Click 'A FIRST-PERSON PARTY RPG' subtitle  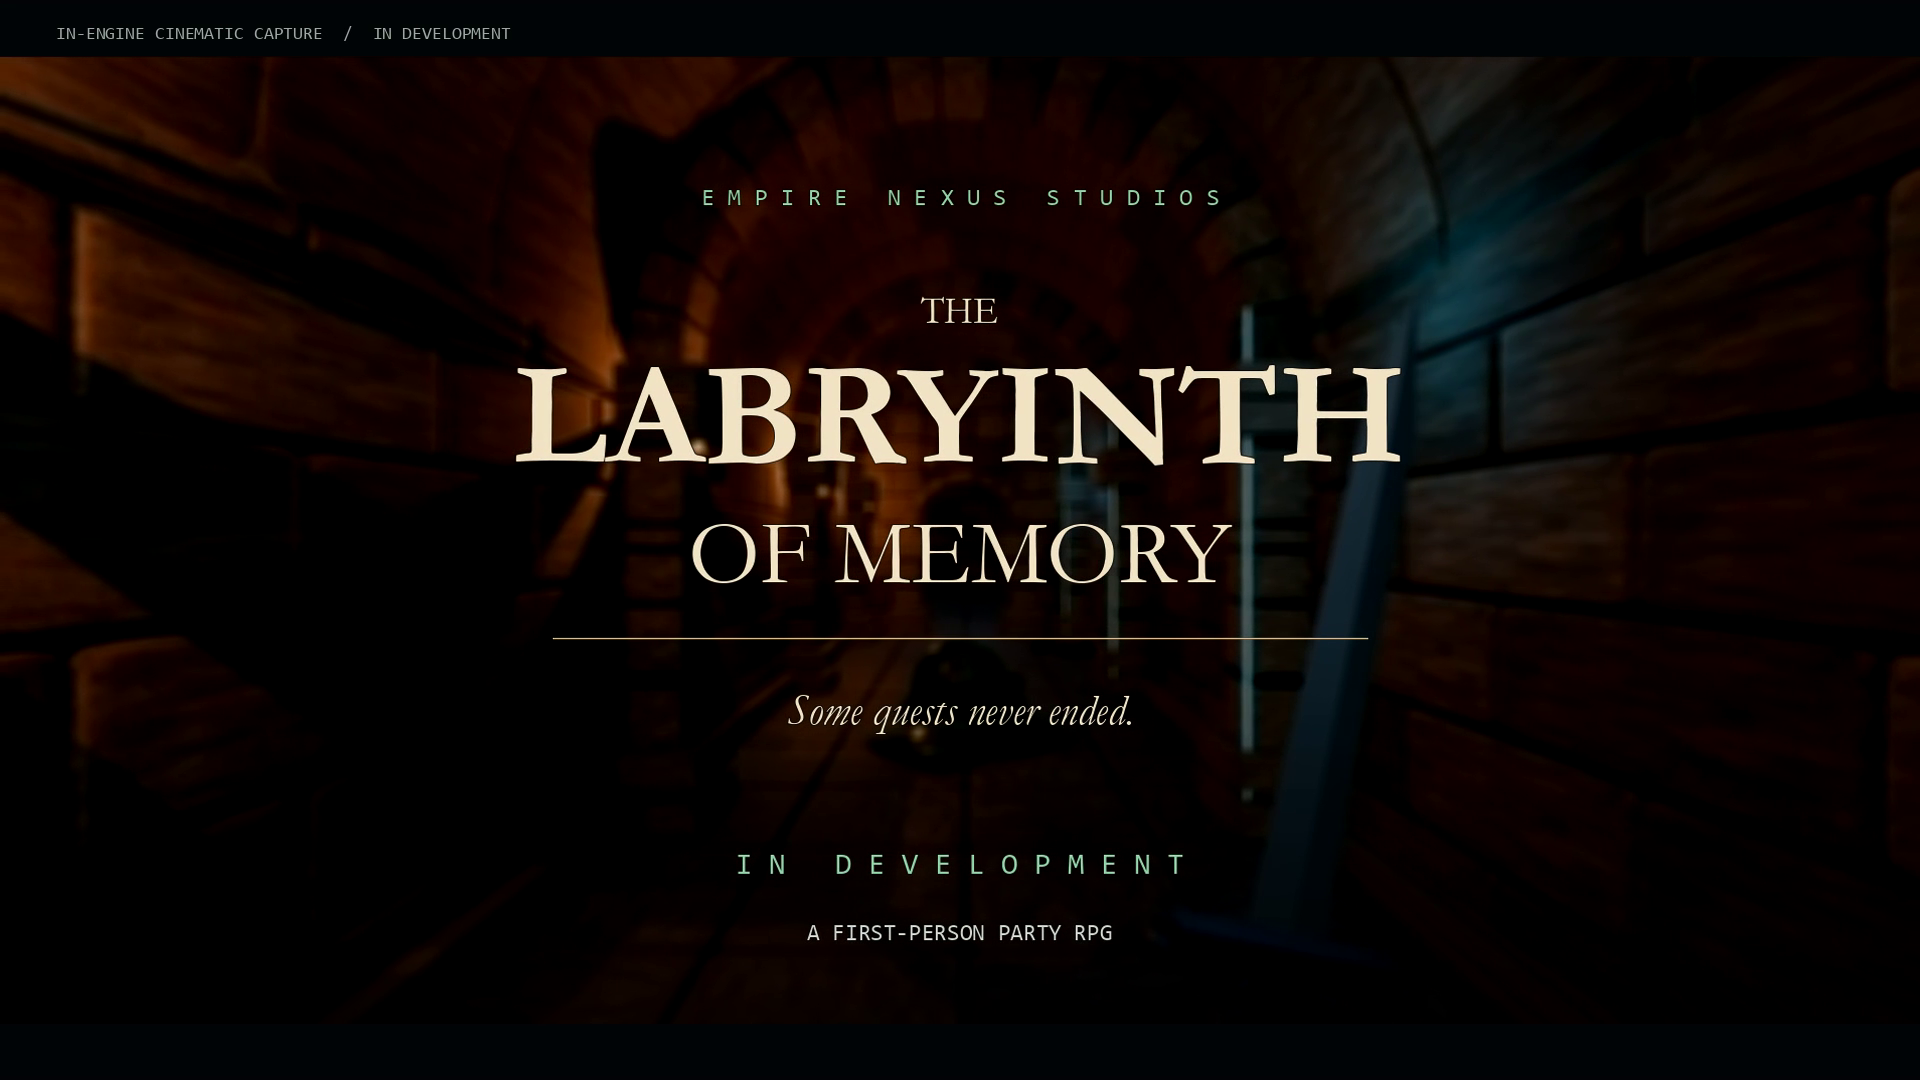click(x=960, y=933)
